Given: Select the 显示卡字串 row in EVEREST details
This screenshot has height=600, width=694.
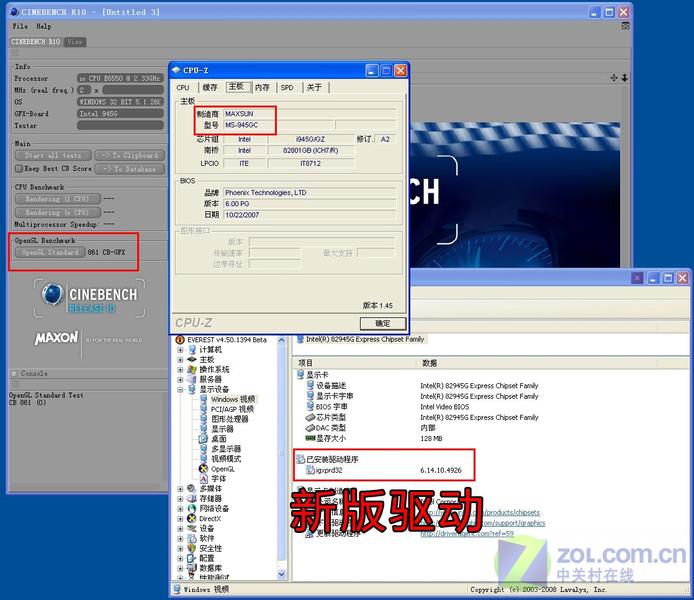Looking at the screenshot, I should (x=335, y=396).
